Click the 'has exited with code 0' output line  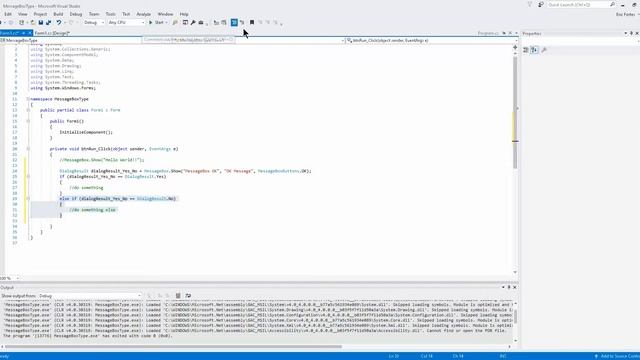point(88,336)
